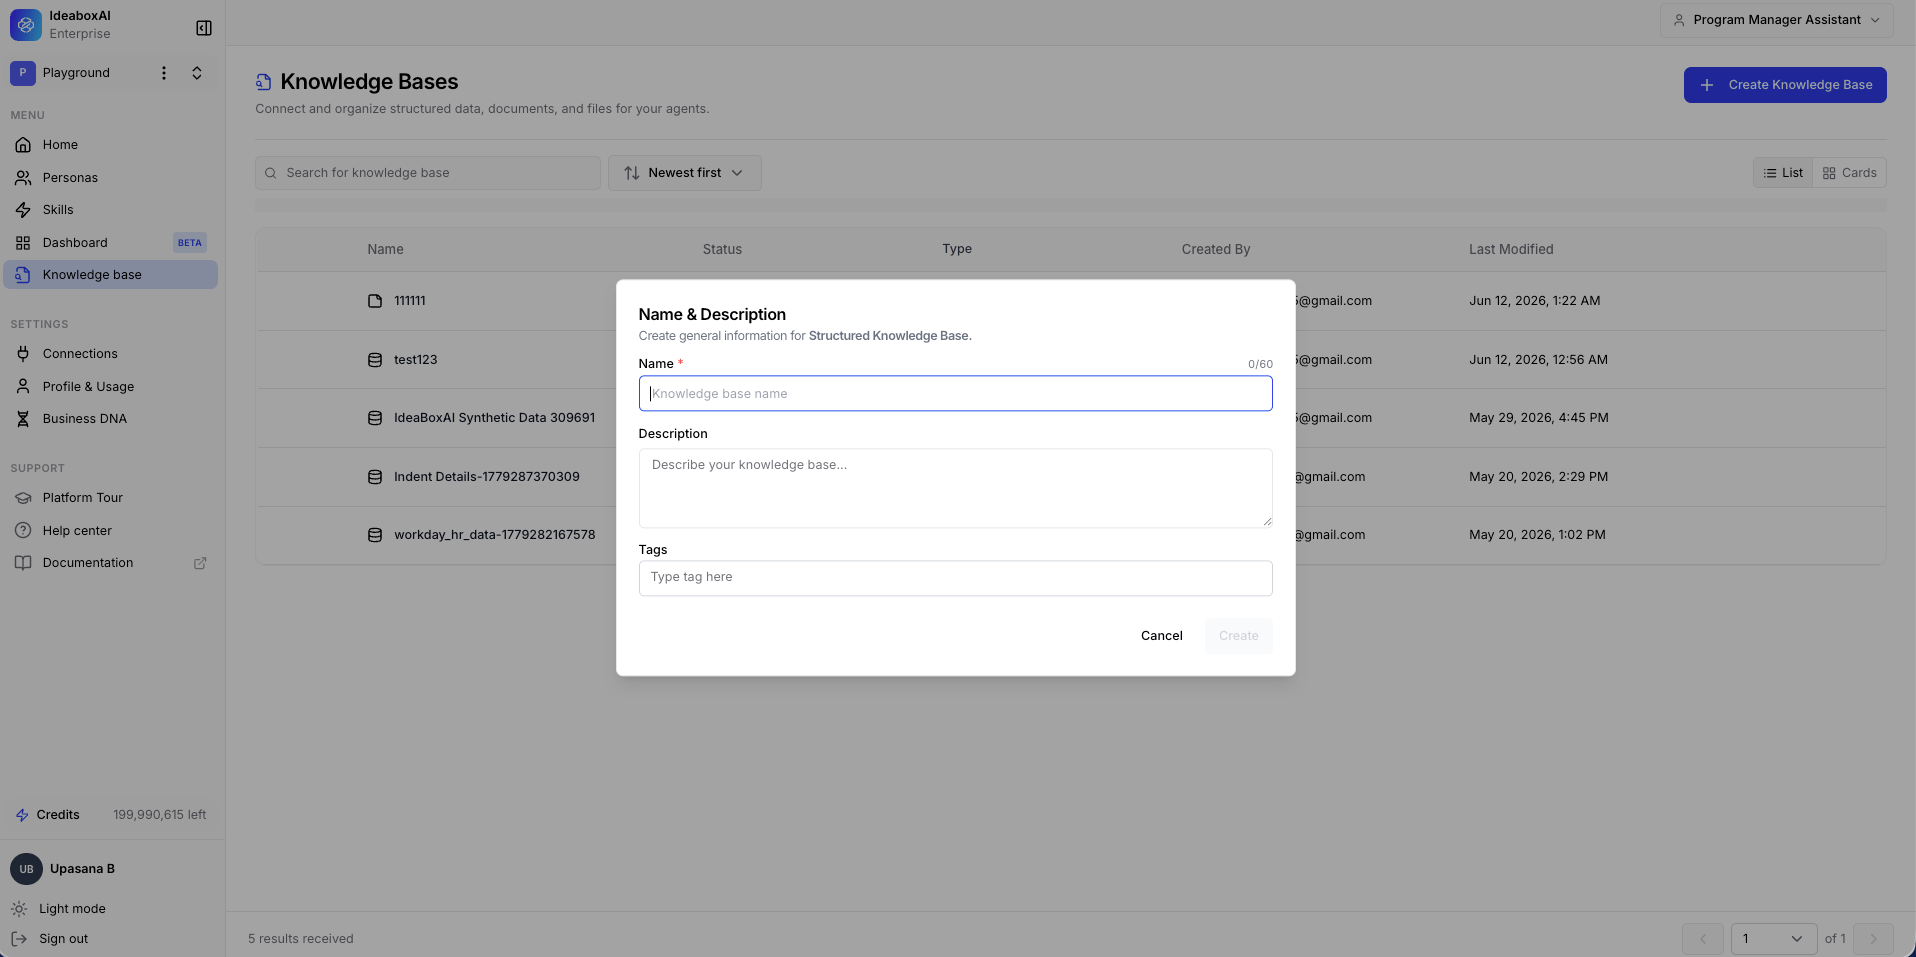Image resolution: width=1916 pixels, height=957 pixels.
Task: Click database icon for IdeaBoxAI Synthetic Data
Action: click(x=375, y=418)
